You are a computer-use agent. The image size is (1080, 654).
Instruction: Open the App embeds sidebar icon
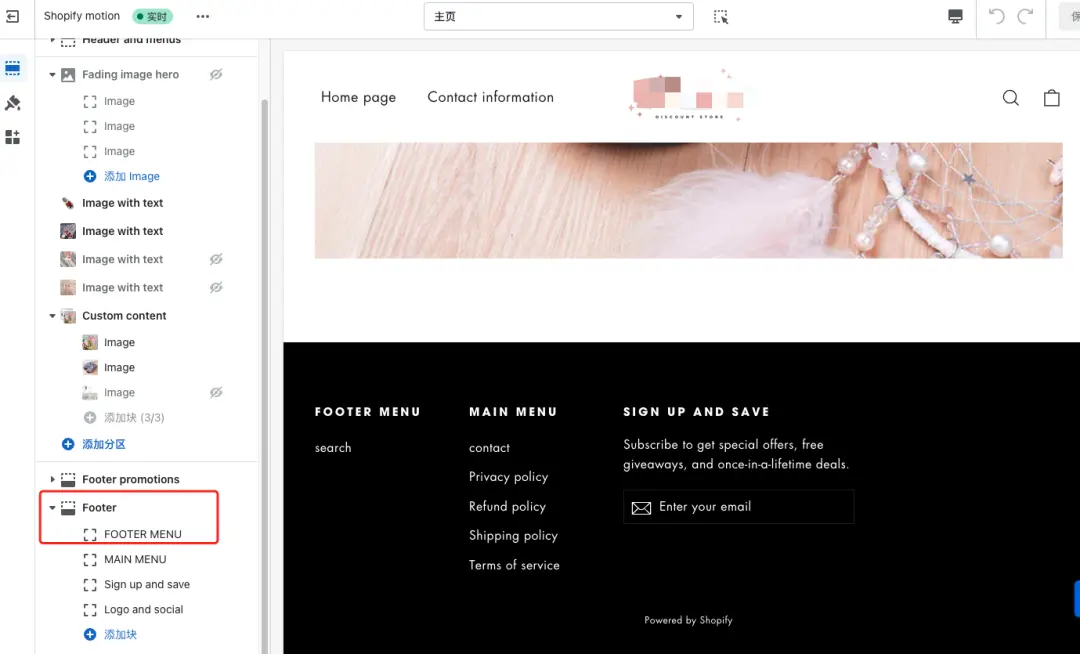pos(12,137)
